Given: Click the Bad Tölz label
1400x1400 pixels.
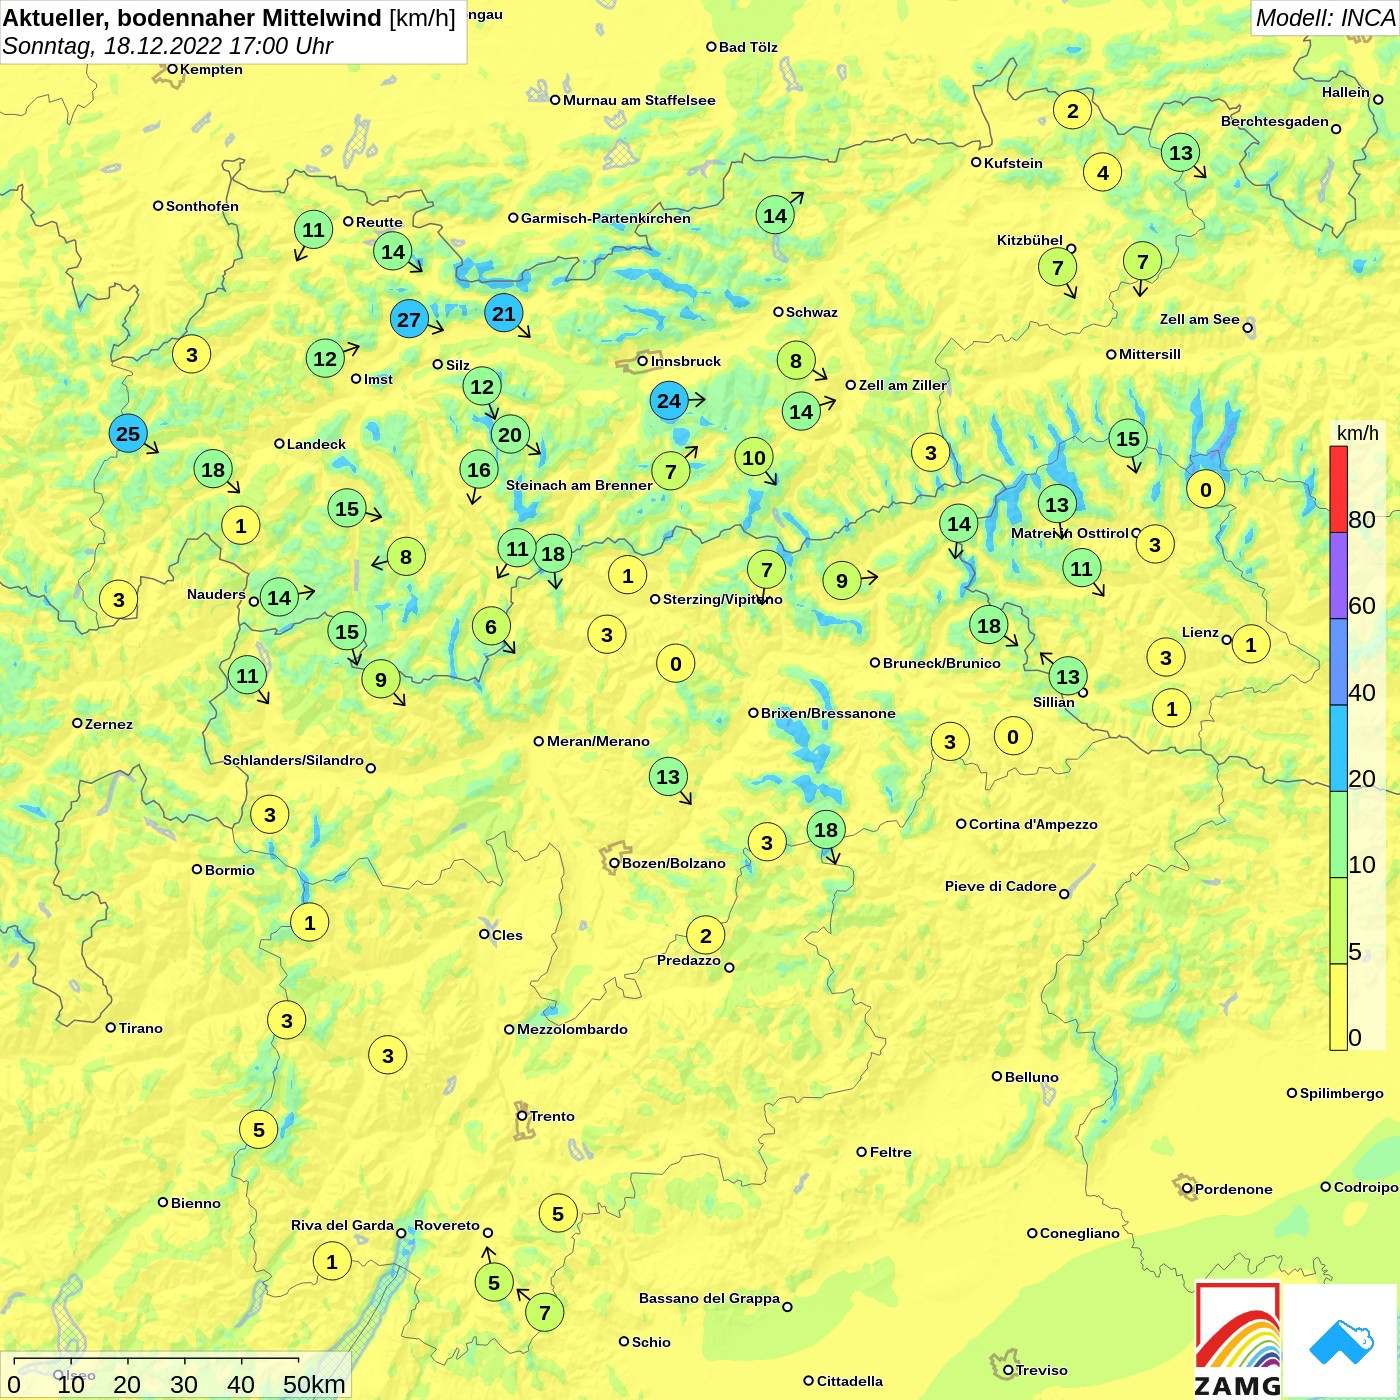Looking at the screenshot, I should click(x=748, y=47).
